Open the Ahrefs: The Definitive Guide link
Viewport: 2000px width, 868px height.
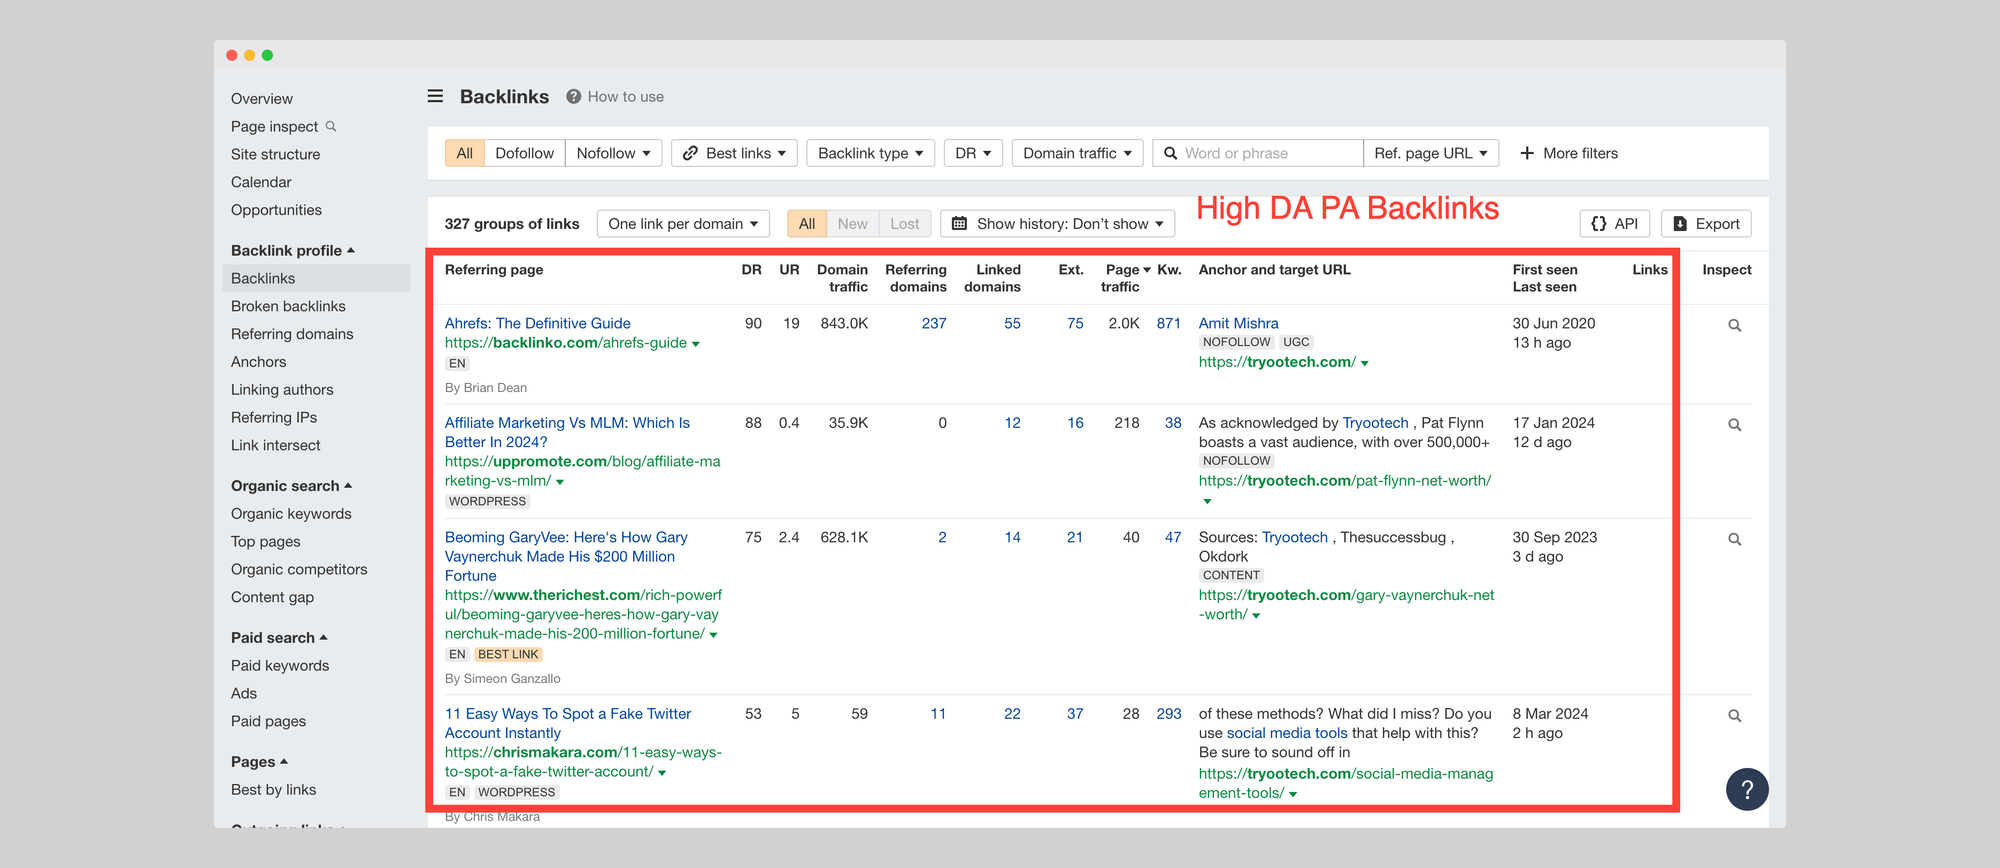(537, 323)
